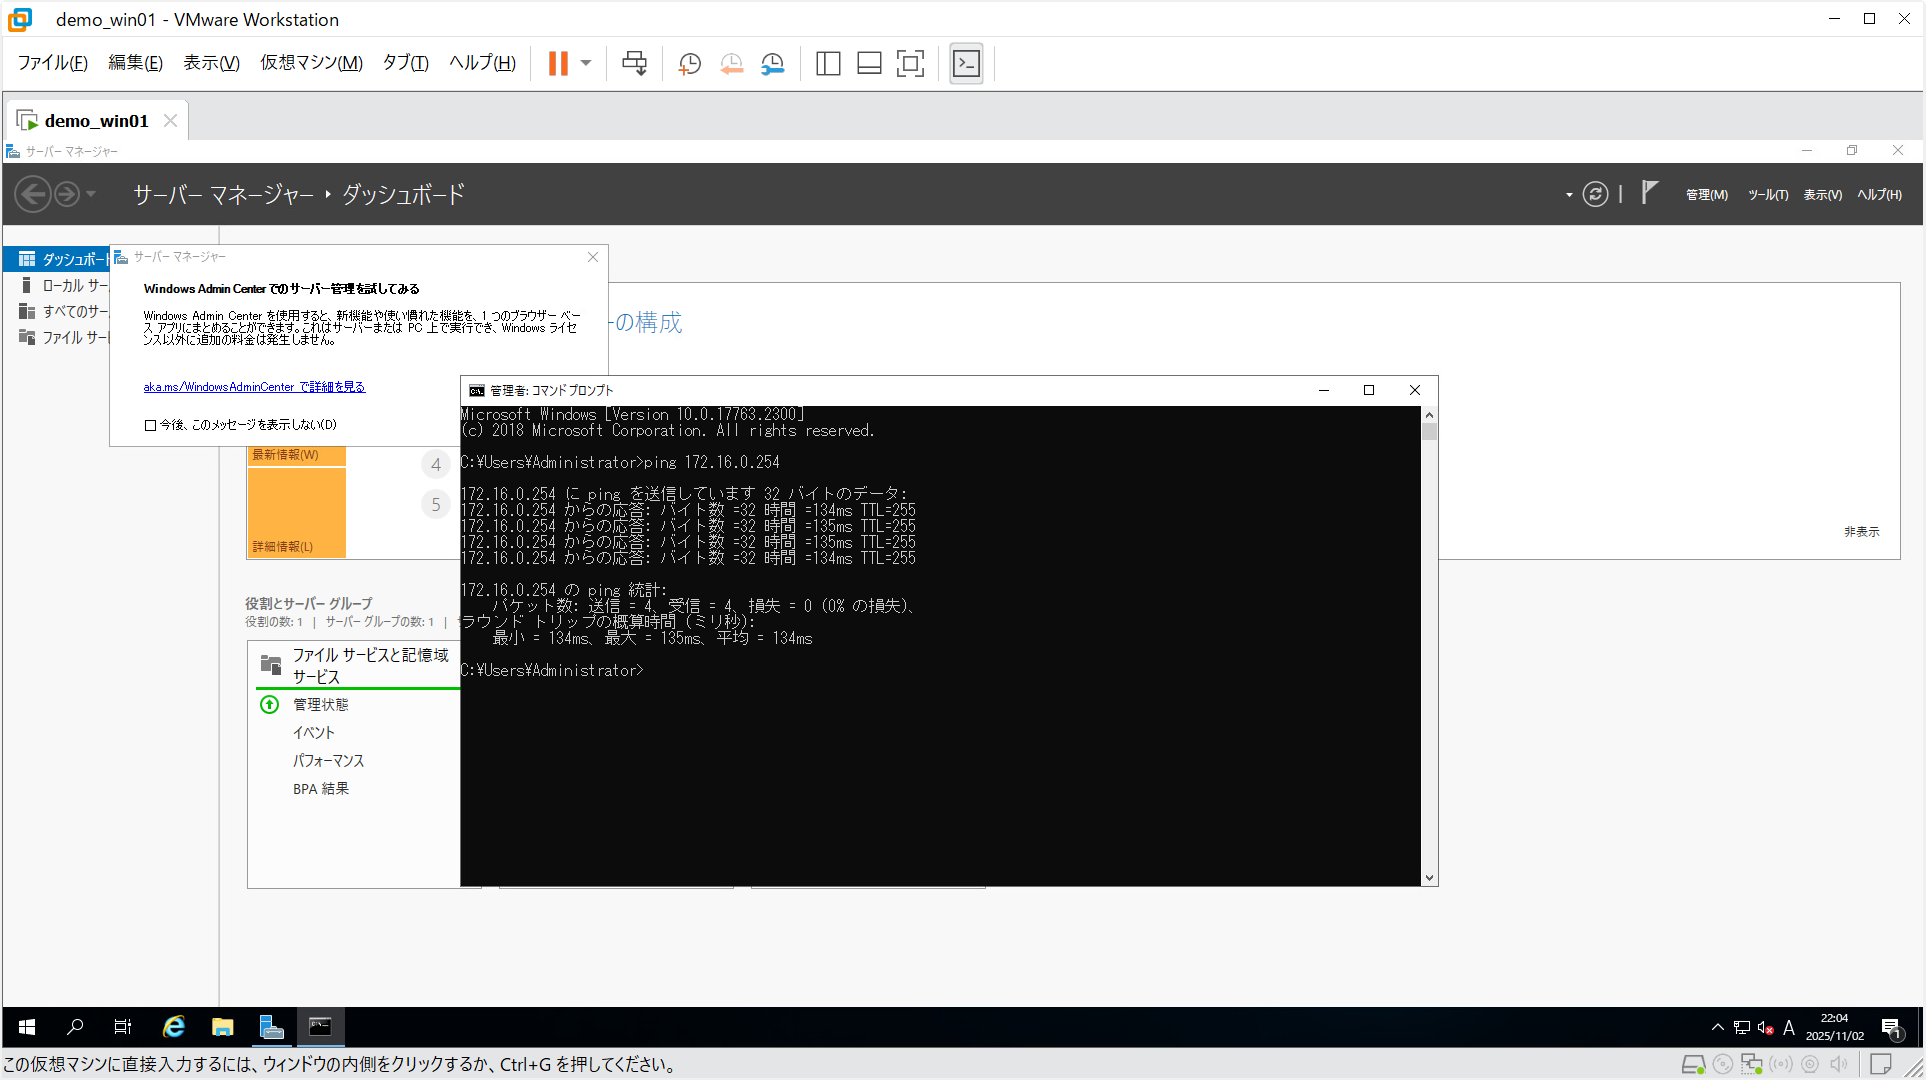Open Internet Explorer from taskbar

pos(174,1027)
